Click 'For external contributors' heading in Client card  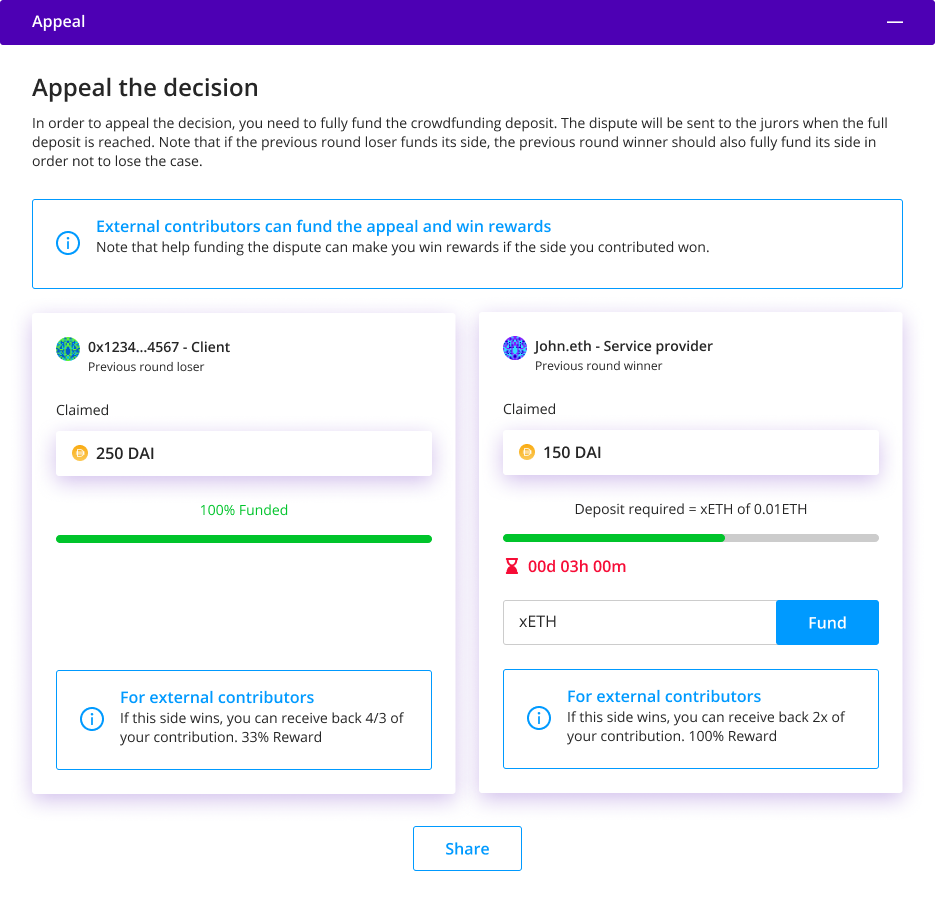217,697
